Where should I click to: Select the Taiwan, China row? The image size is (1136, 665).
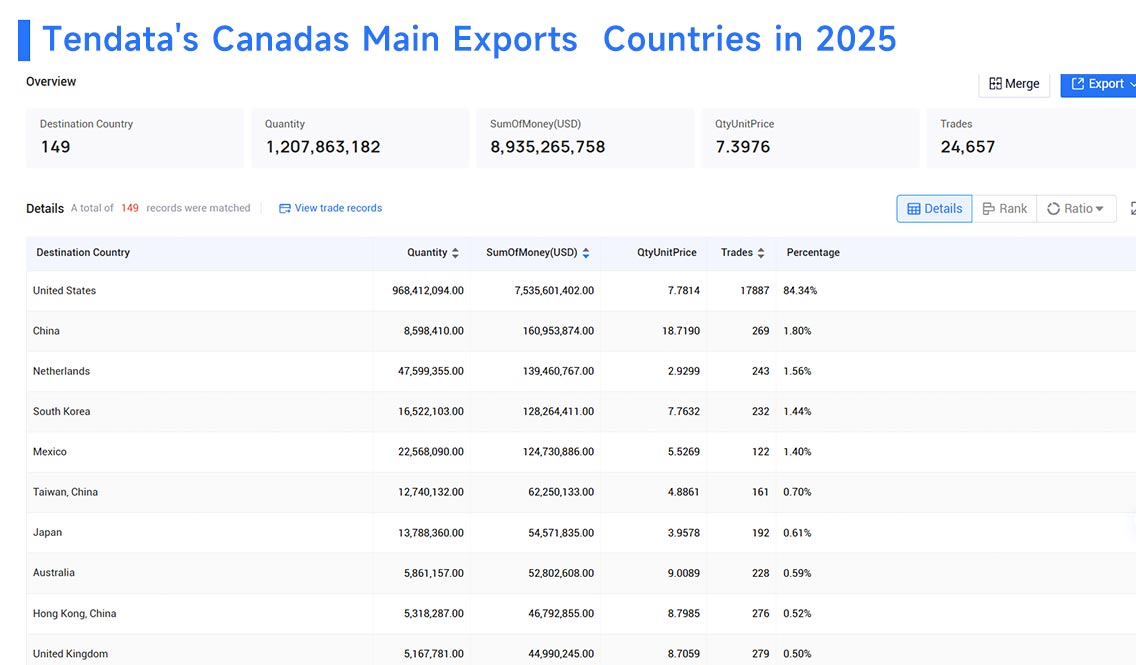[x=581, y=492]
